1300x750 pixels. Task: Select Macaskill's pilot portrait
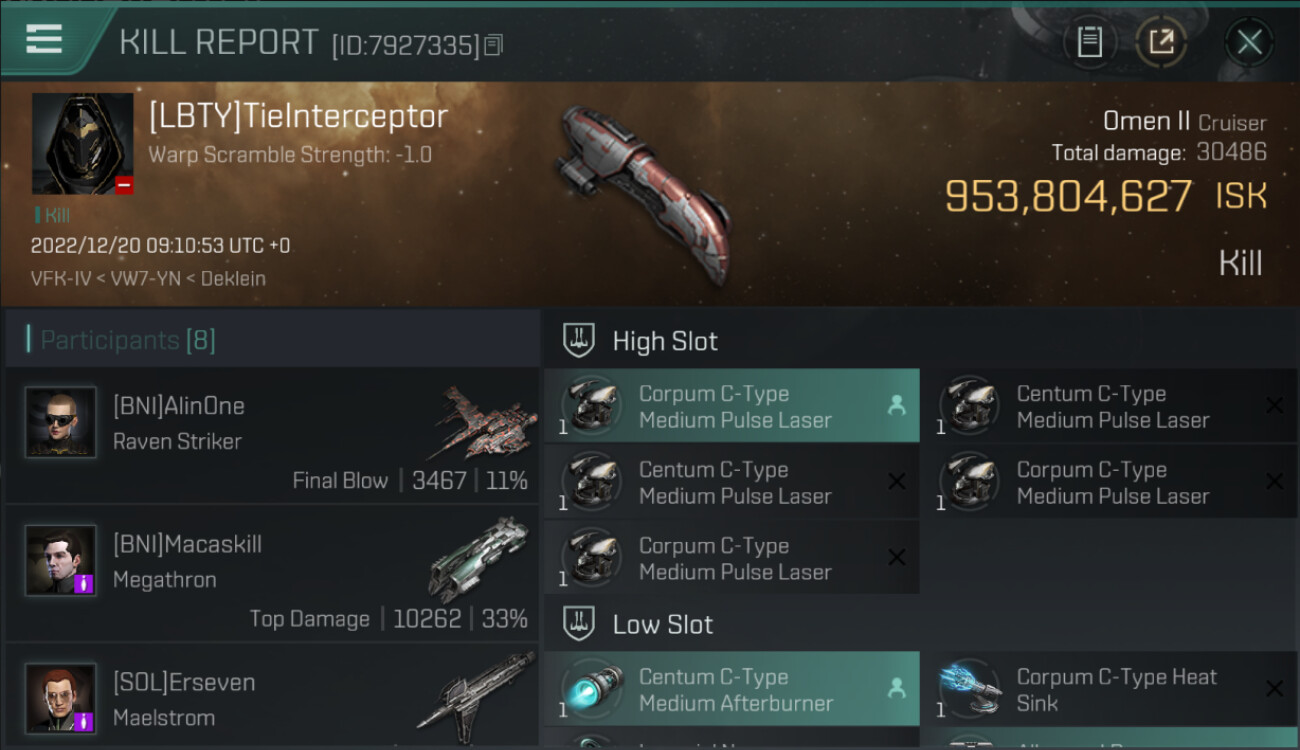[61, 561]
